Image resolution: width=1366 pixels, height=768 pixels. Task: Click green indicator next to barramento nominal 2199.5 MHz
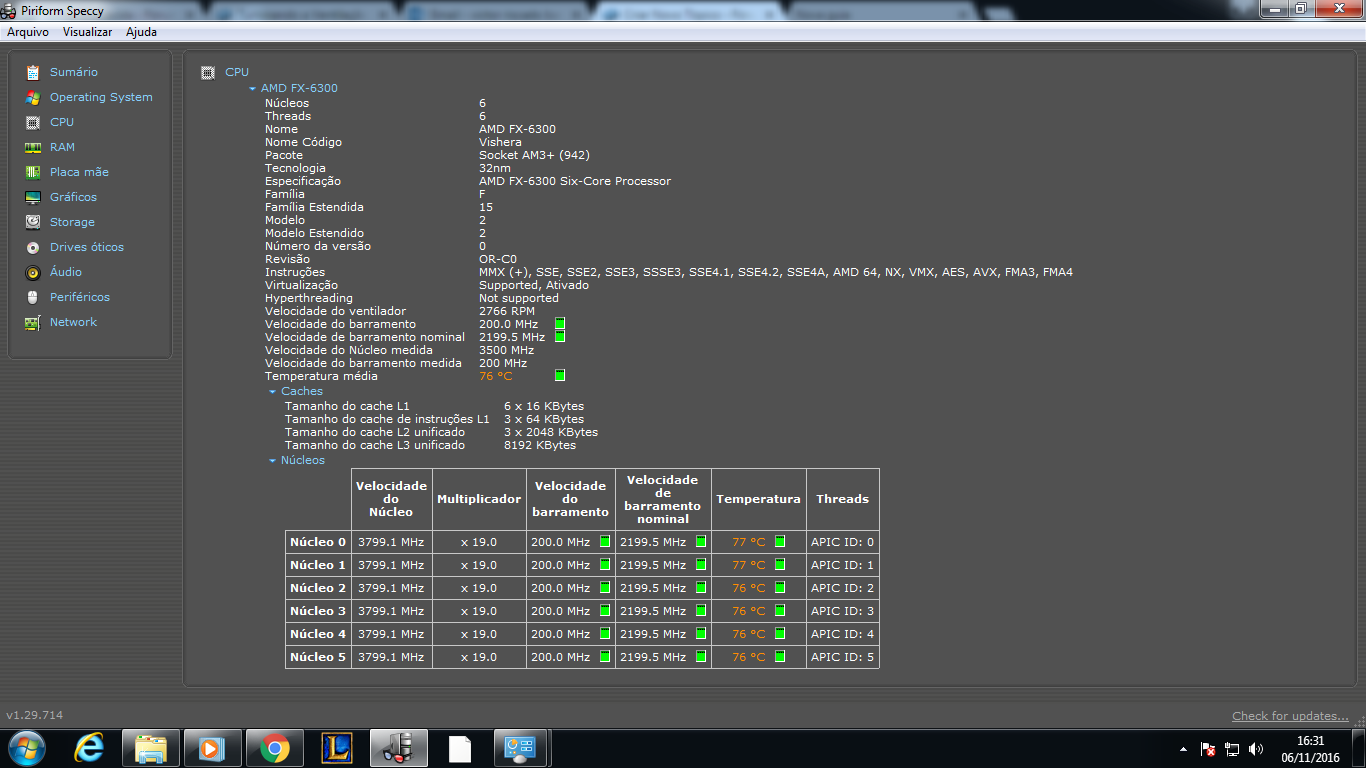tap(560, 337)
